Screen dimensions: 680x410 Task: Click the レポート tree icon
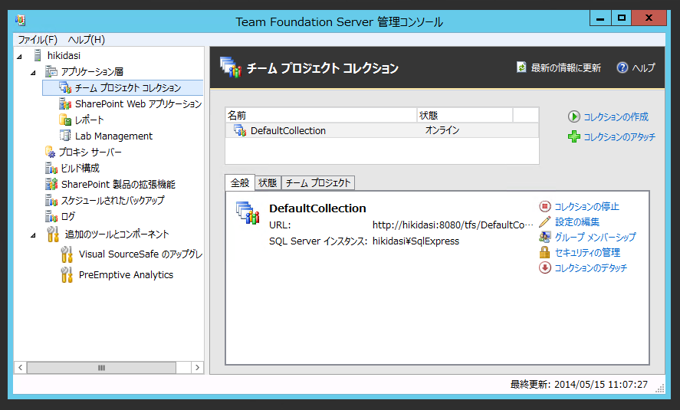click(x=65, y=120)
